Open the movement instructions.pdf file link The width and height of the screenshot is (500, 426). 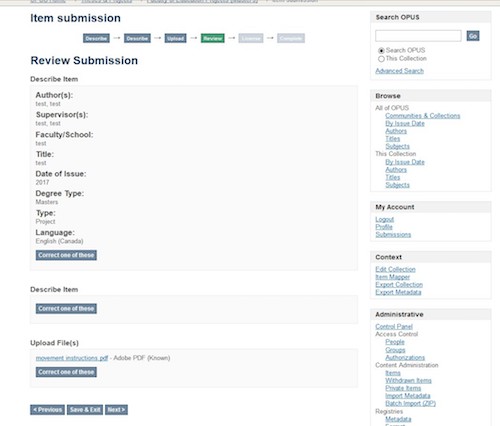click(x=72, y=358)
